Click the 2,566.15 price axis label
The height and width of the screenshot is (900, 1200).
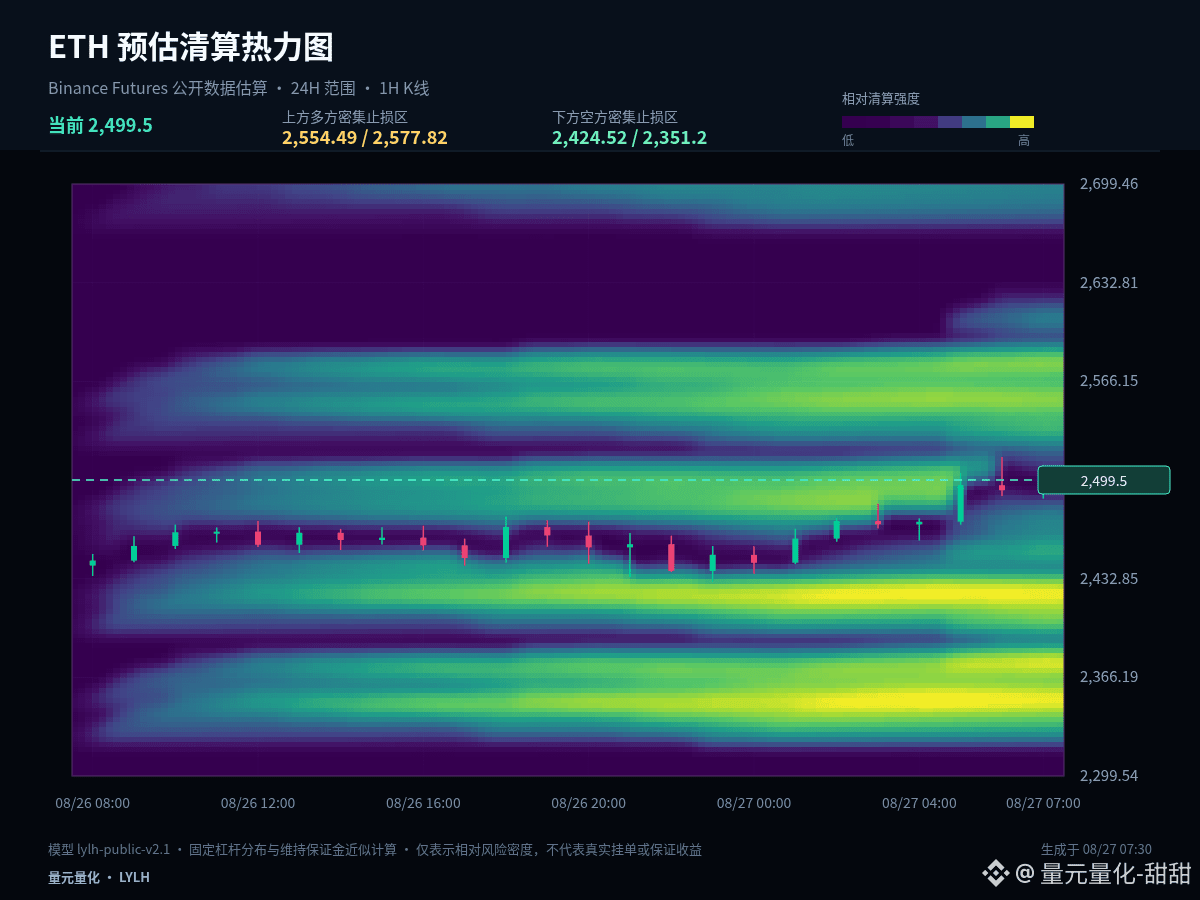point(1109,381)
